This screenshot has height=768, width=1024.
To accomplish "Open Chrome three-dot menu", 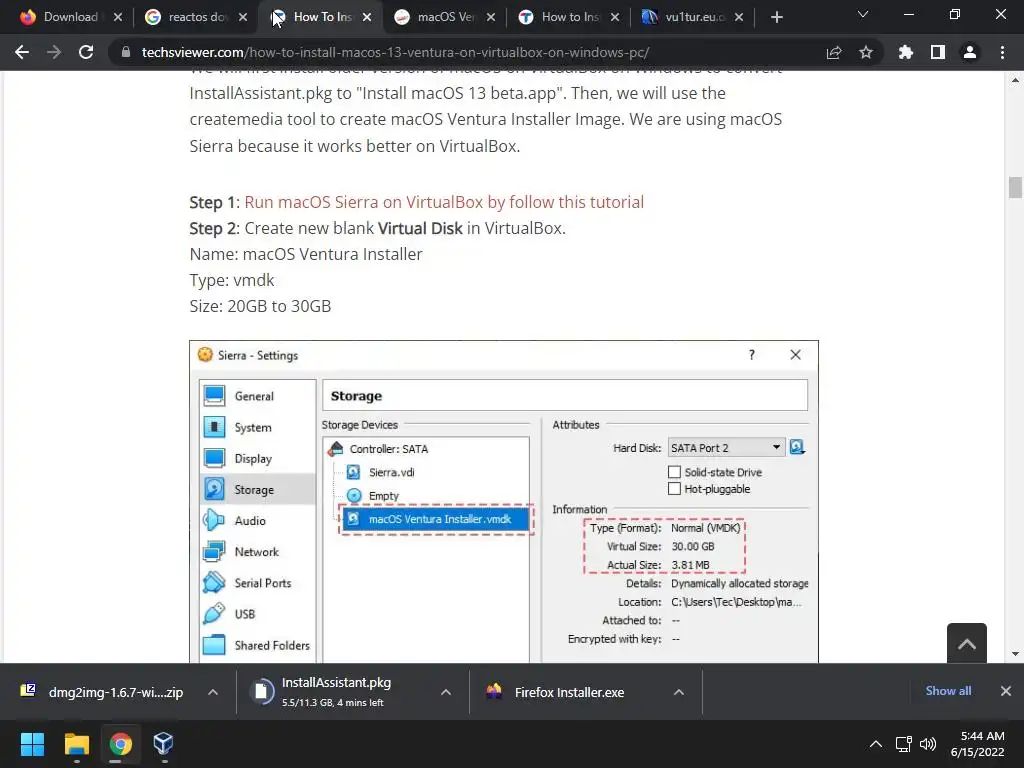I will tap(1002, 52).
